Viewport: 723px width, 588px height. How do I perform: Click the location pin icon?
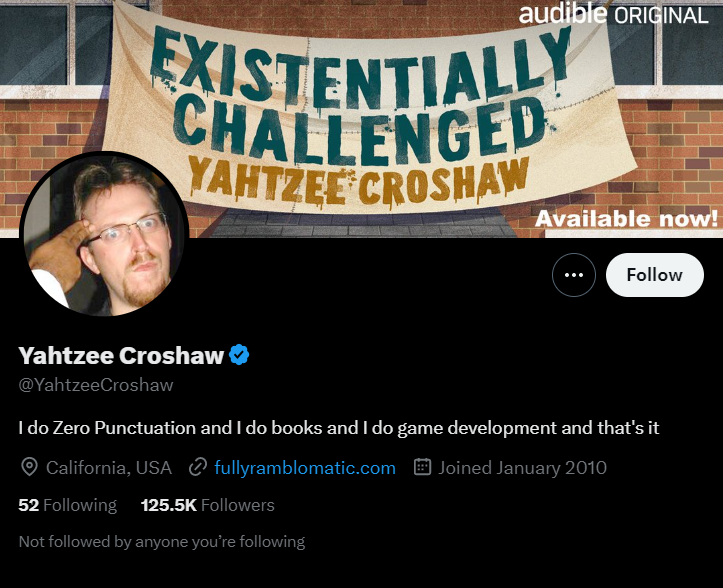tap(30, 467)
